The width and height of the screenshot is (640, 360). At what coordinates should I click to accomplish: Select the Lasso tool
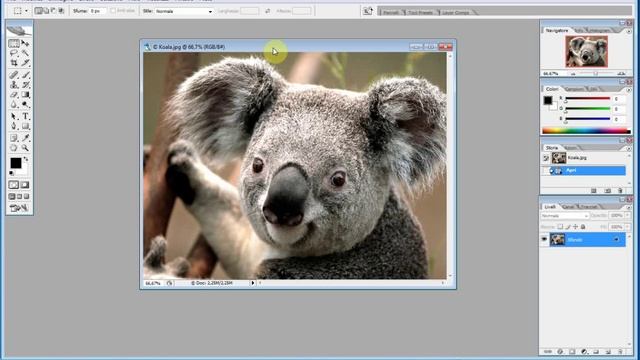(x=14, y=53)
